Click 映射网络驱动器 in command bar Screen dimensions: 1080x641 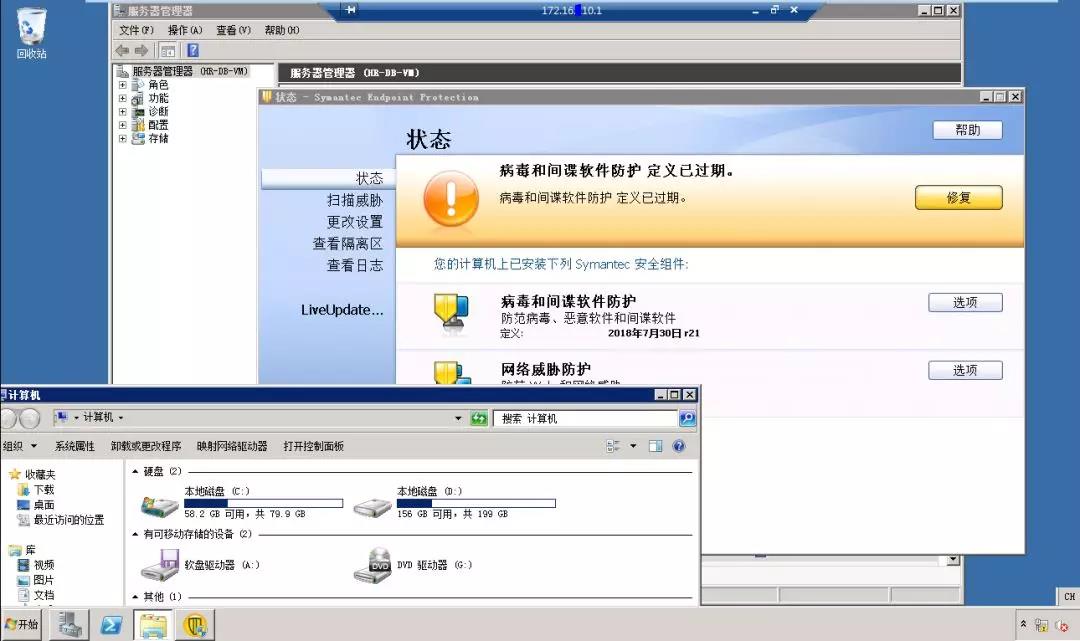(x=232, y=446)
